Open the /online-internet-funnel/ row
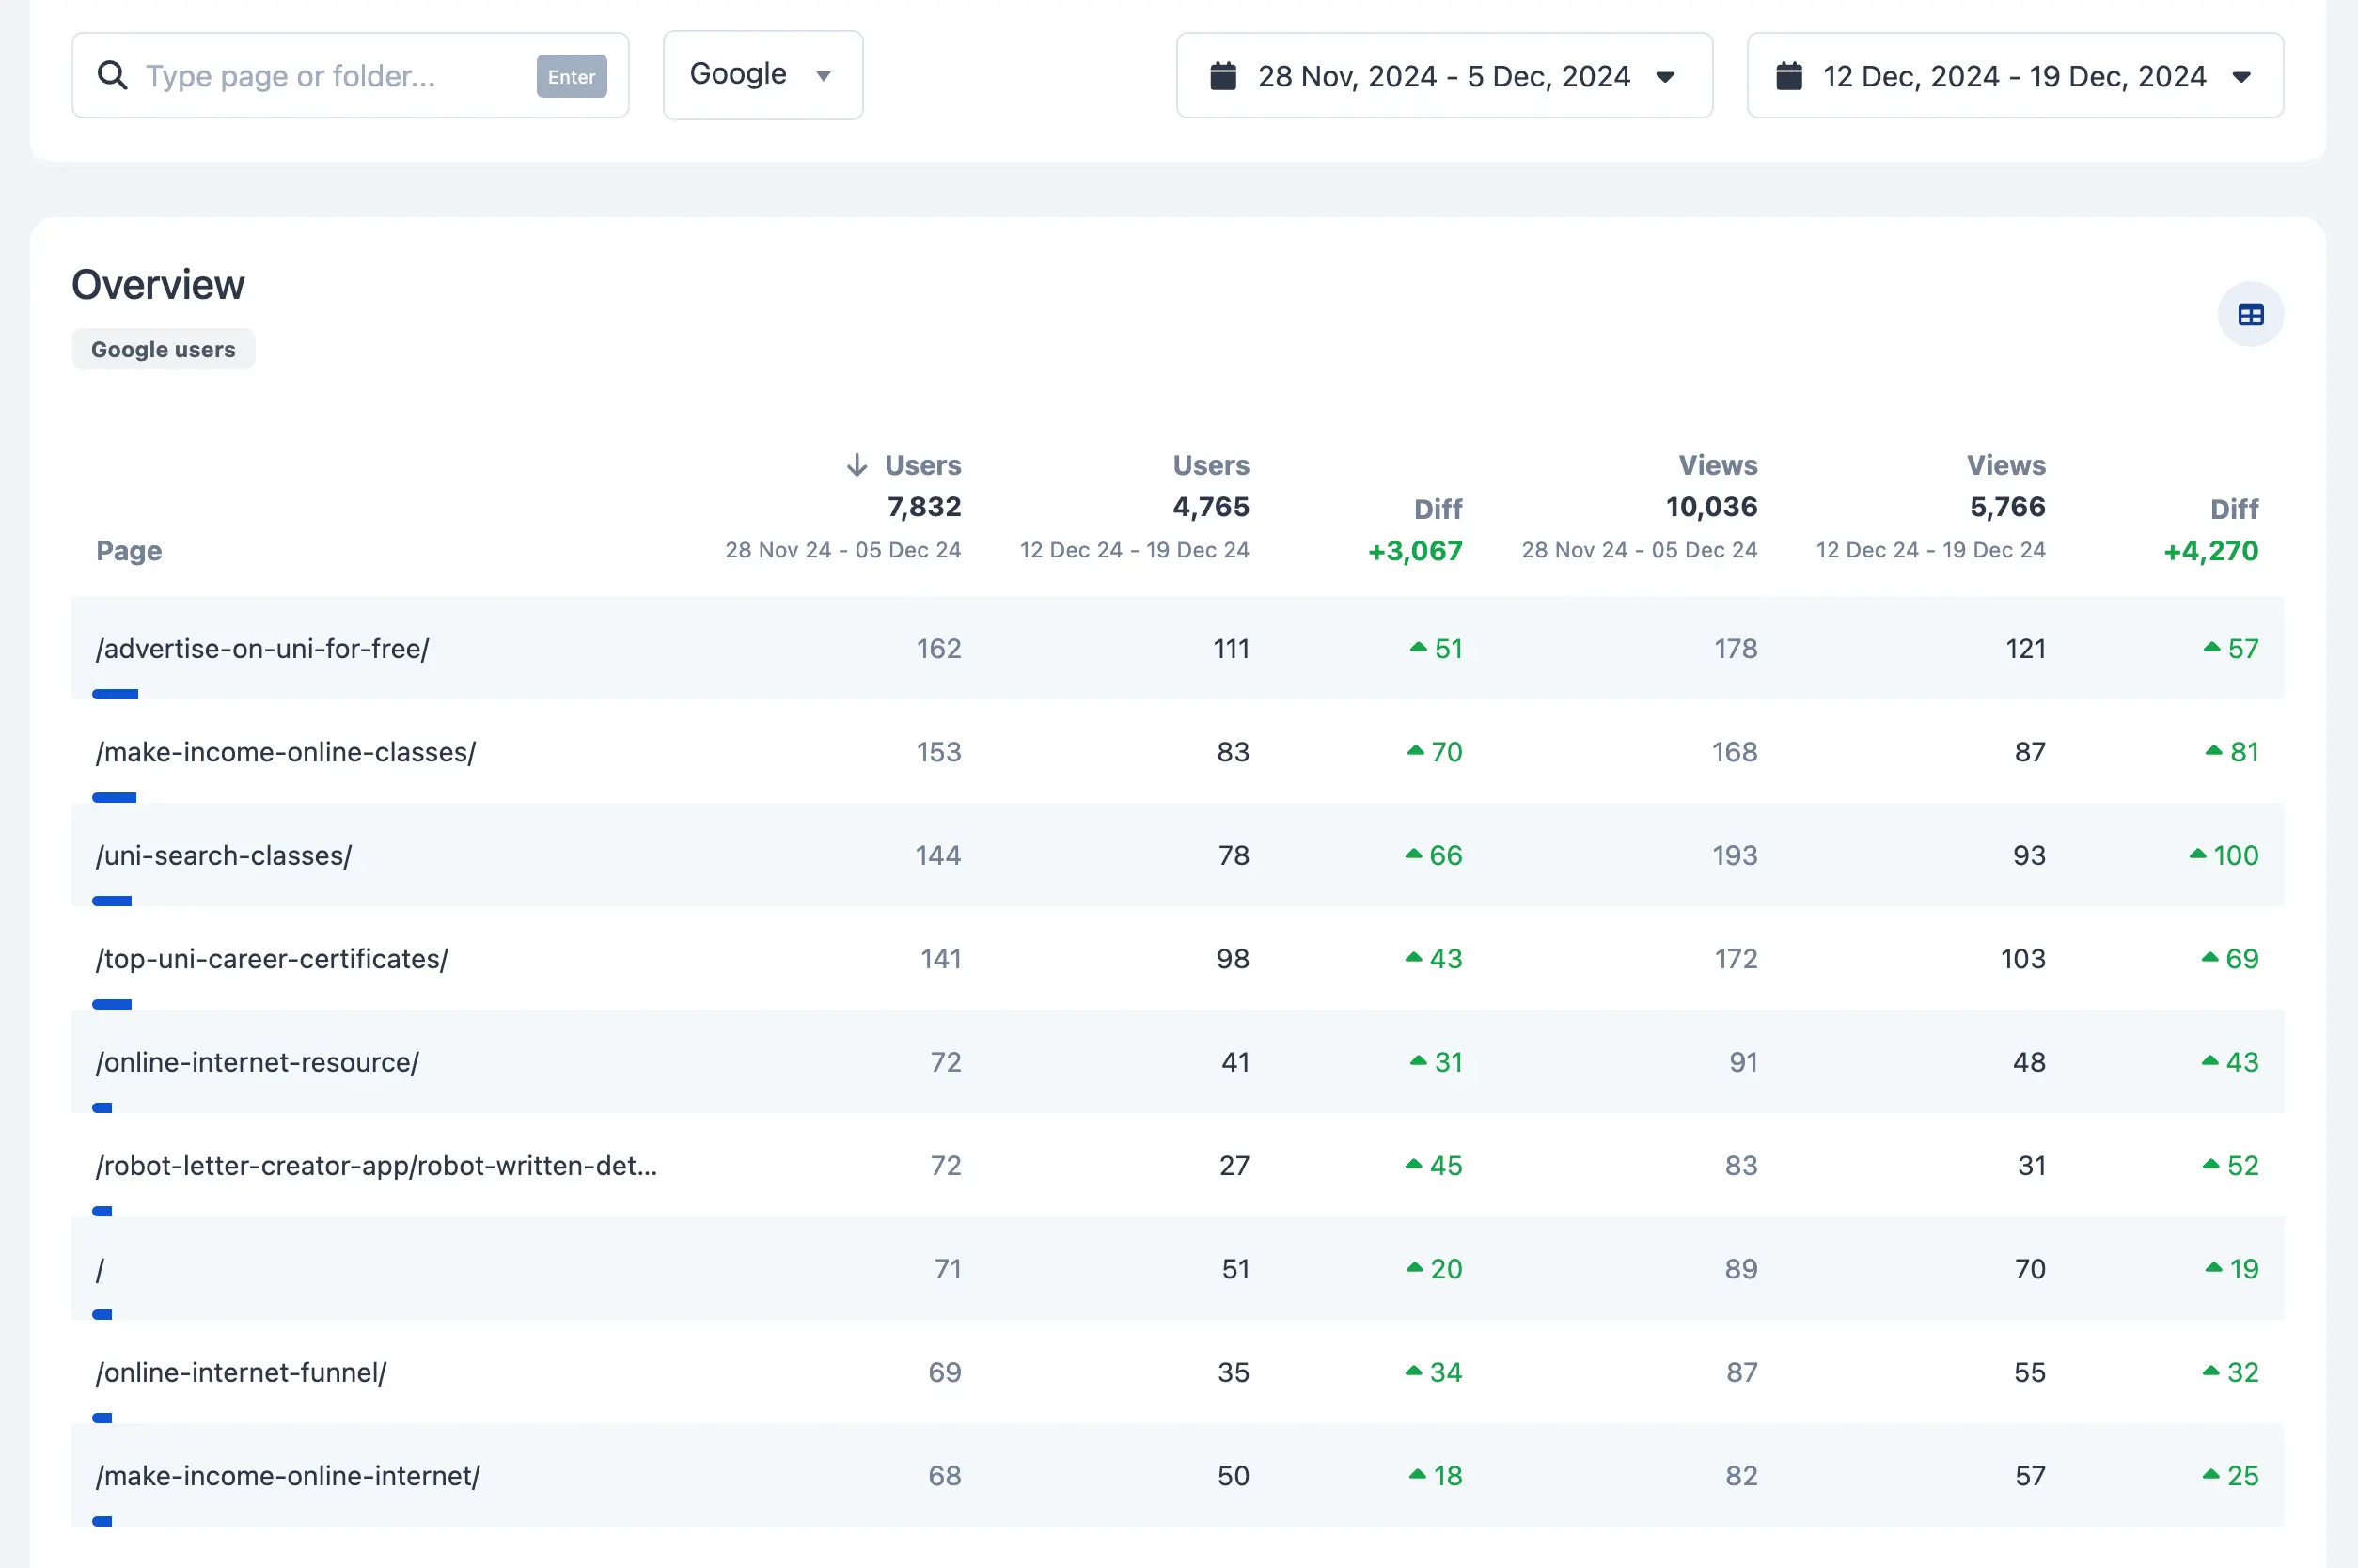The width and height of the screenshot is (2358, 1568). (x=241, y=1372)
